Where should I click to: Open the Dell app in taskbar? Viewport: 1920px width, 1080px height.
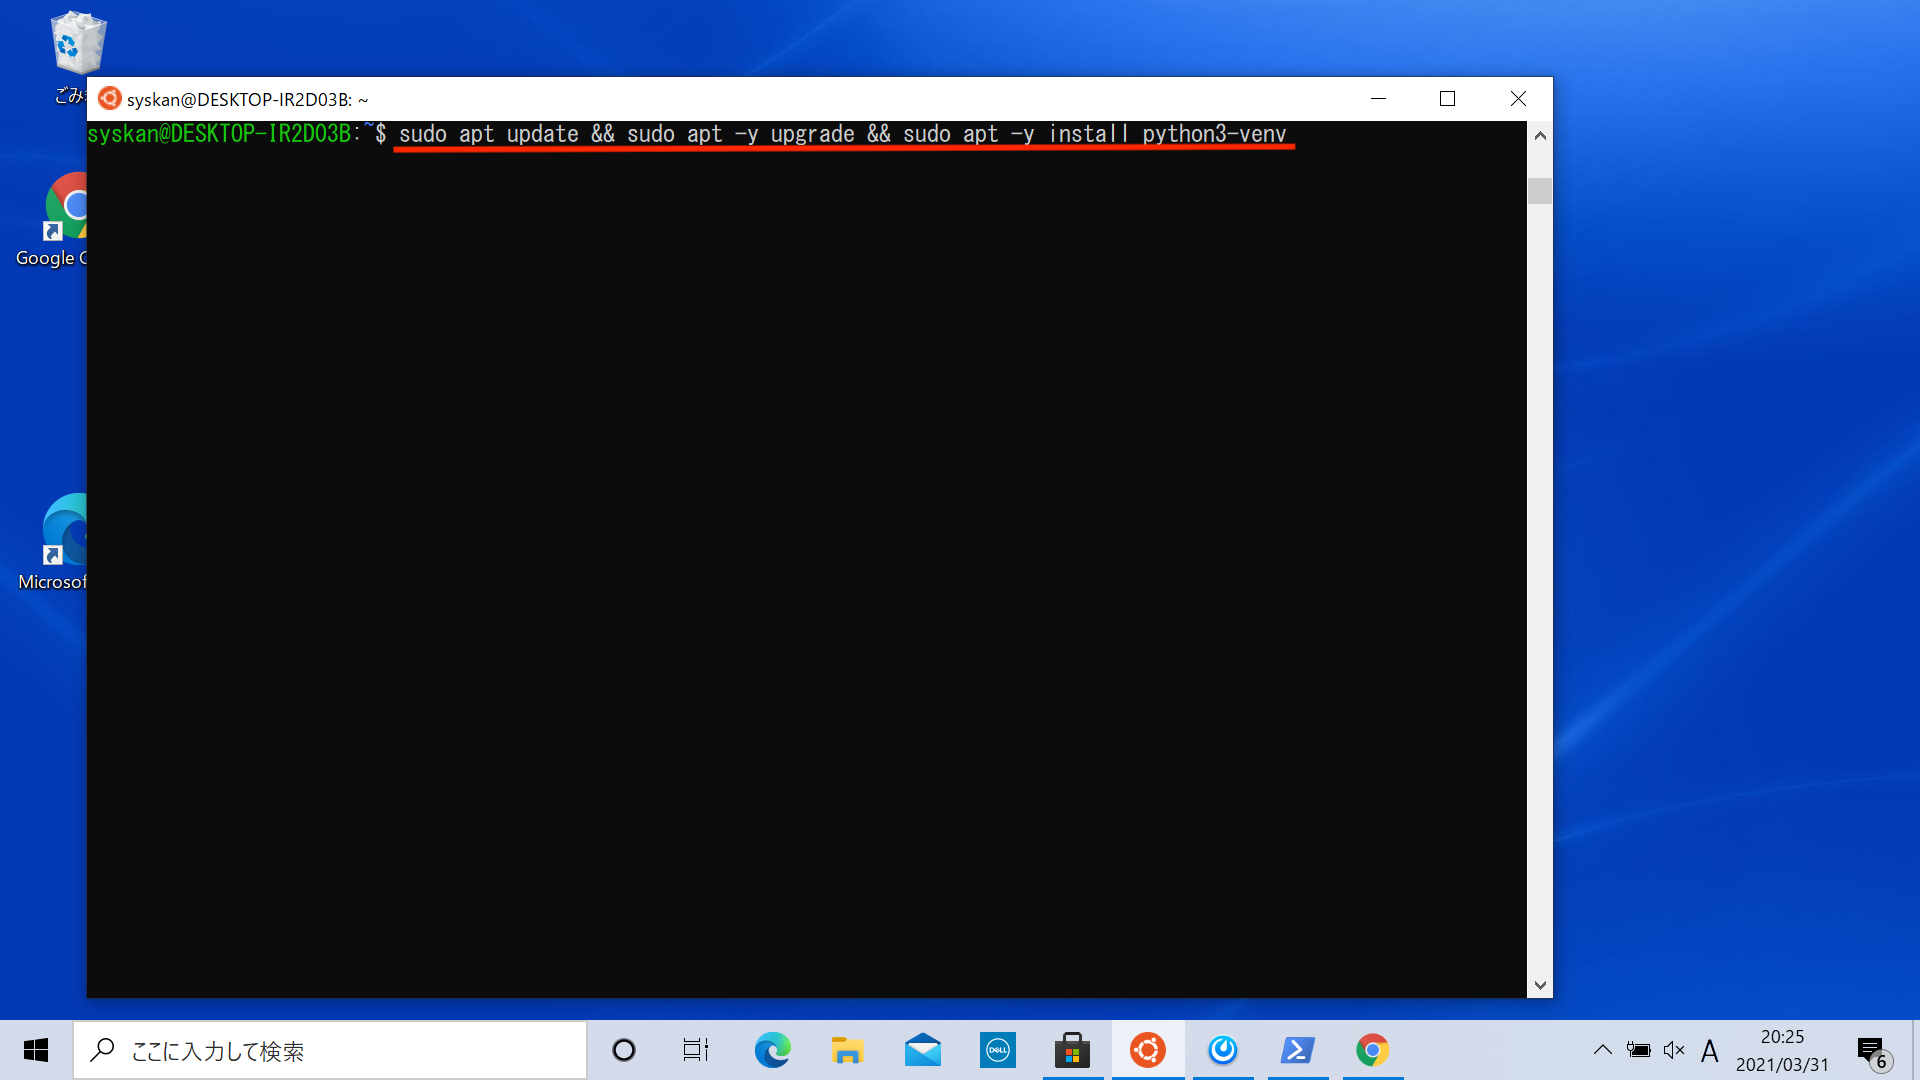(997, 1050)
